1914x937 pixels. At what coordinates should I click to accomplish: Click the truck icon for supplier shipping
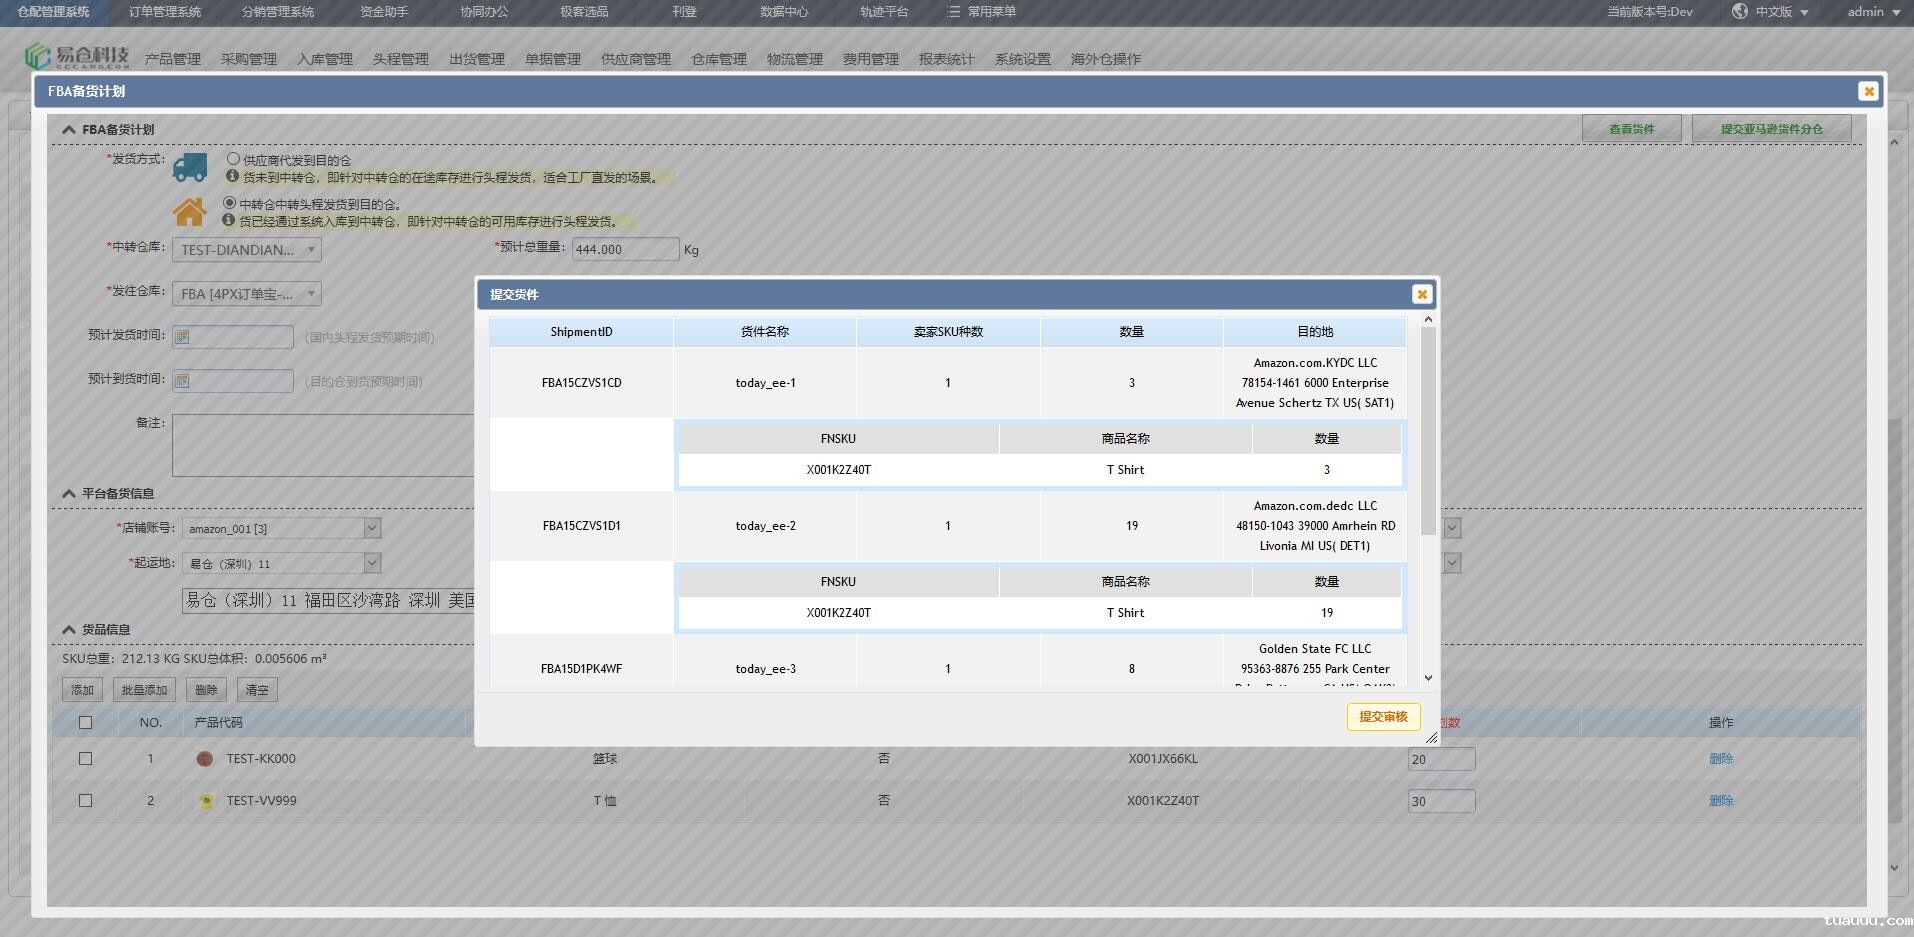189,167
